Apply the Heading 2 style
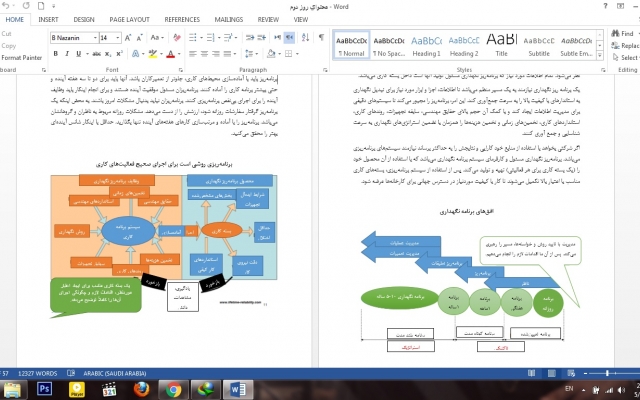640x400 pixels. (x=464, y=46)
